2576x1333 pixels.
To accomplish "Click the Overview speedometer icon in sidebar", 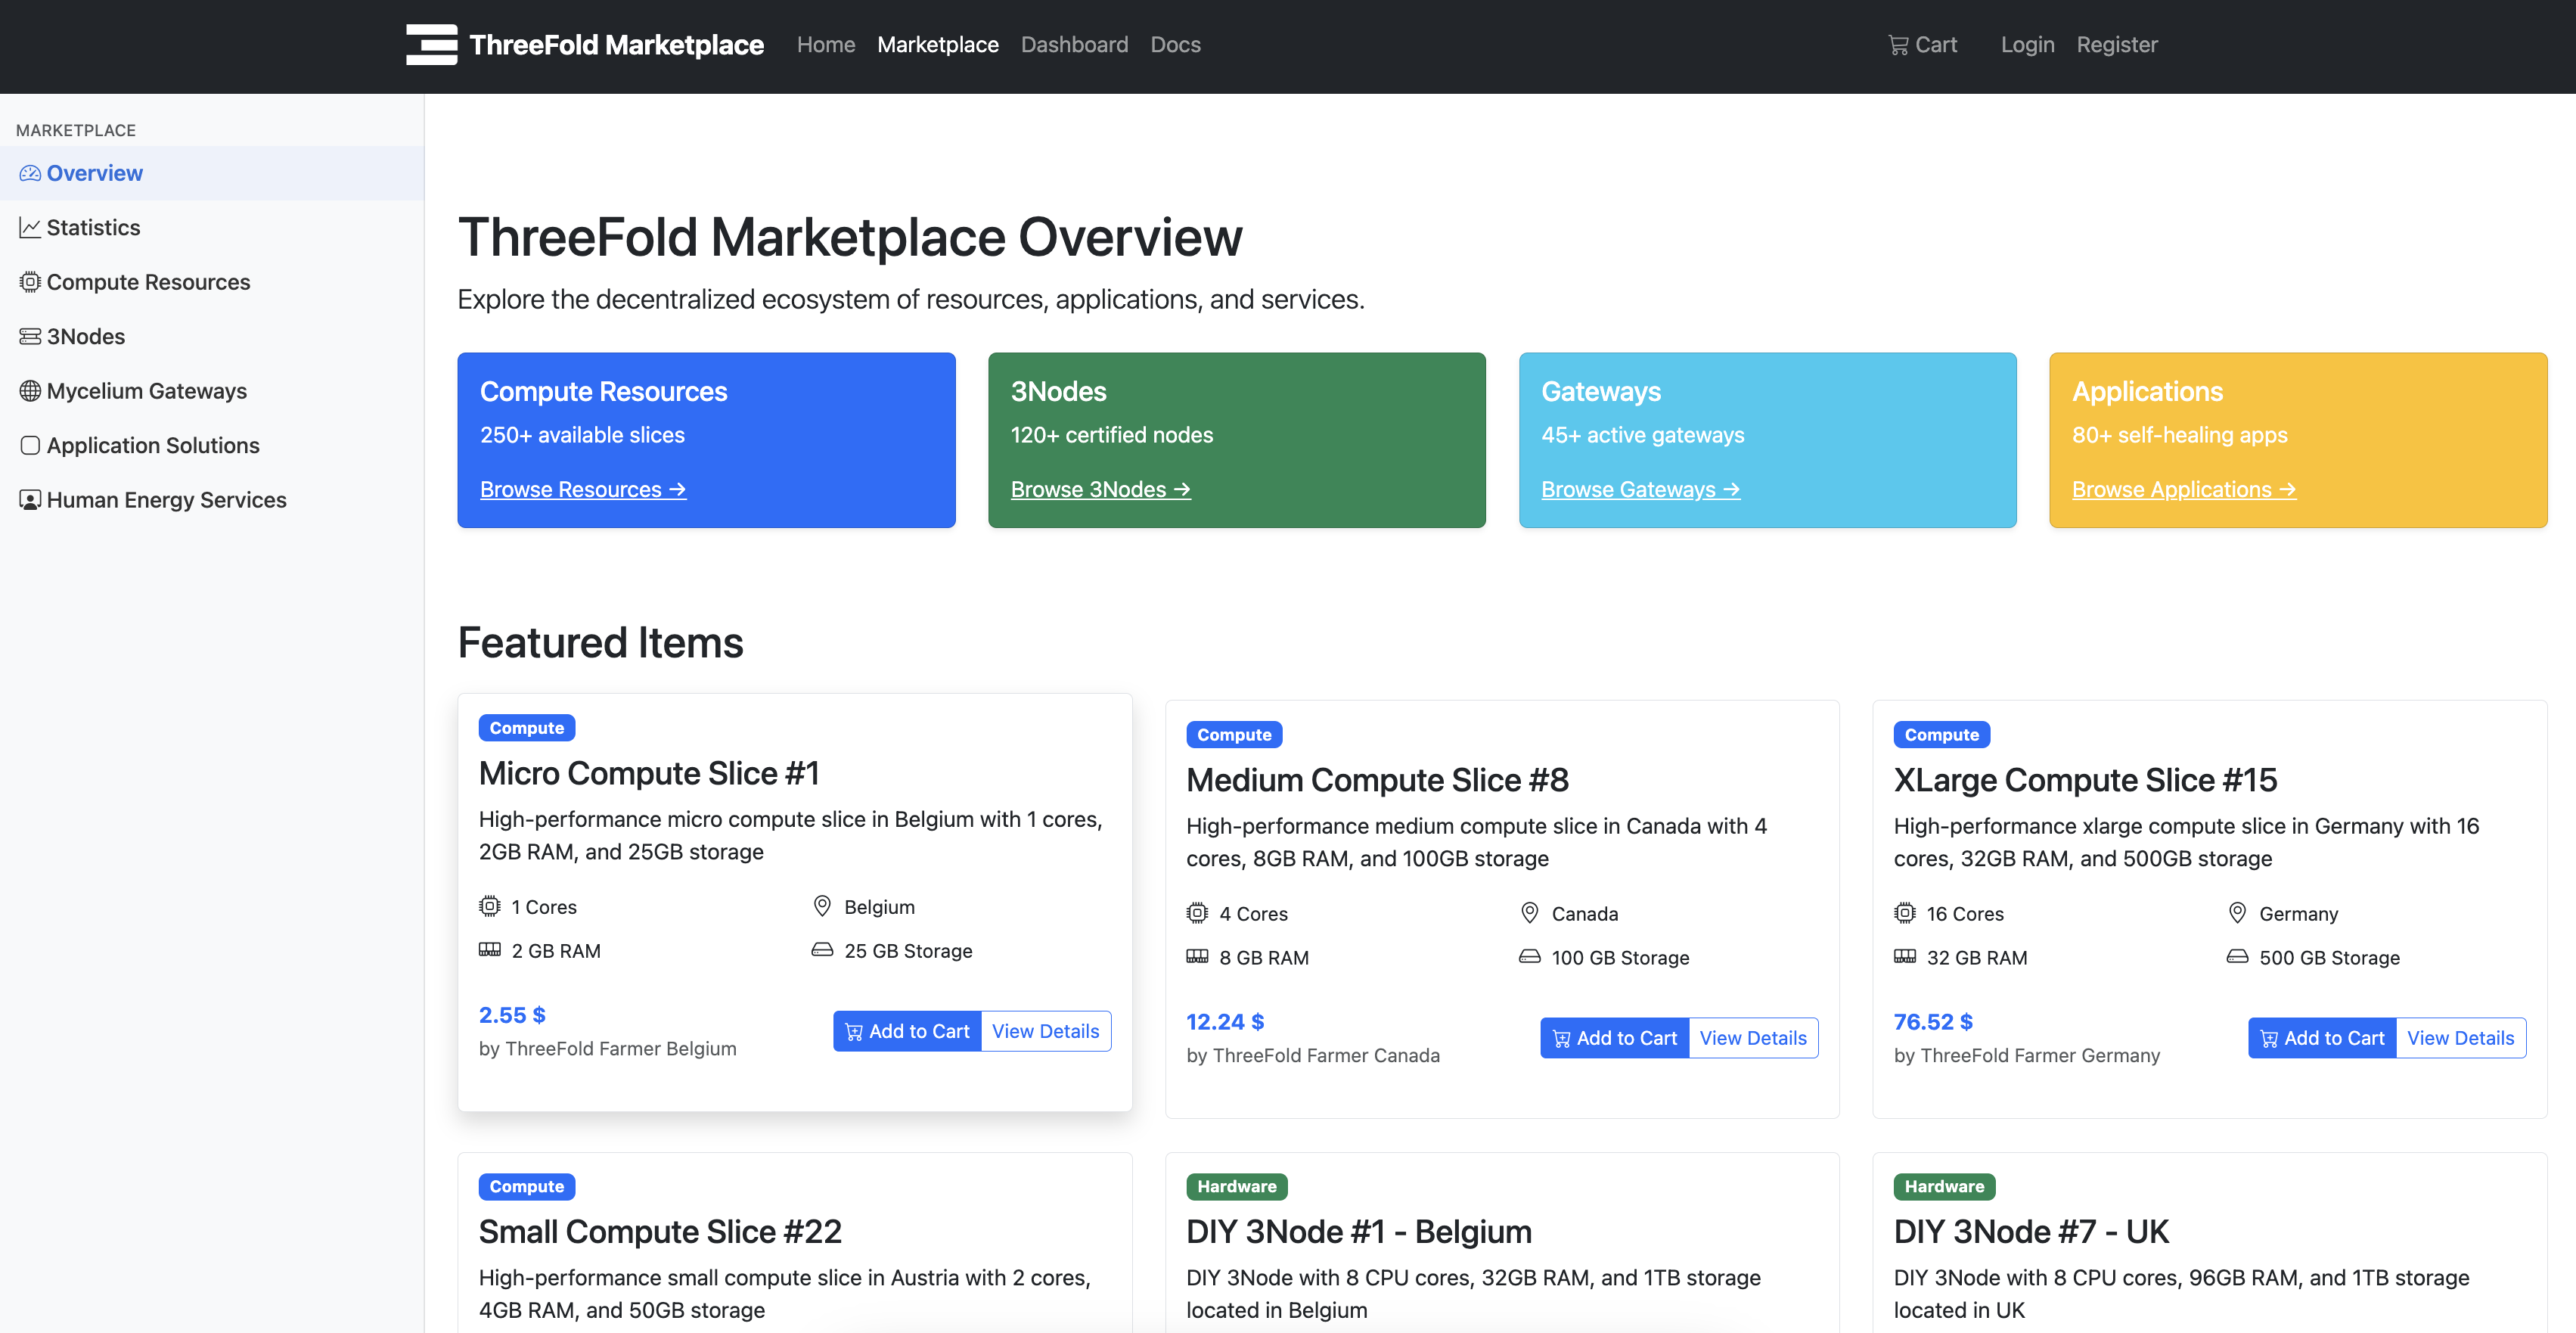I will click(x=30, y=173).
